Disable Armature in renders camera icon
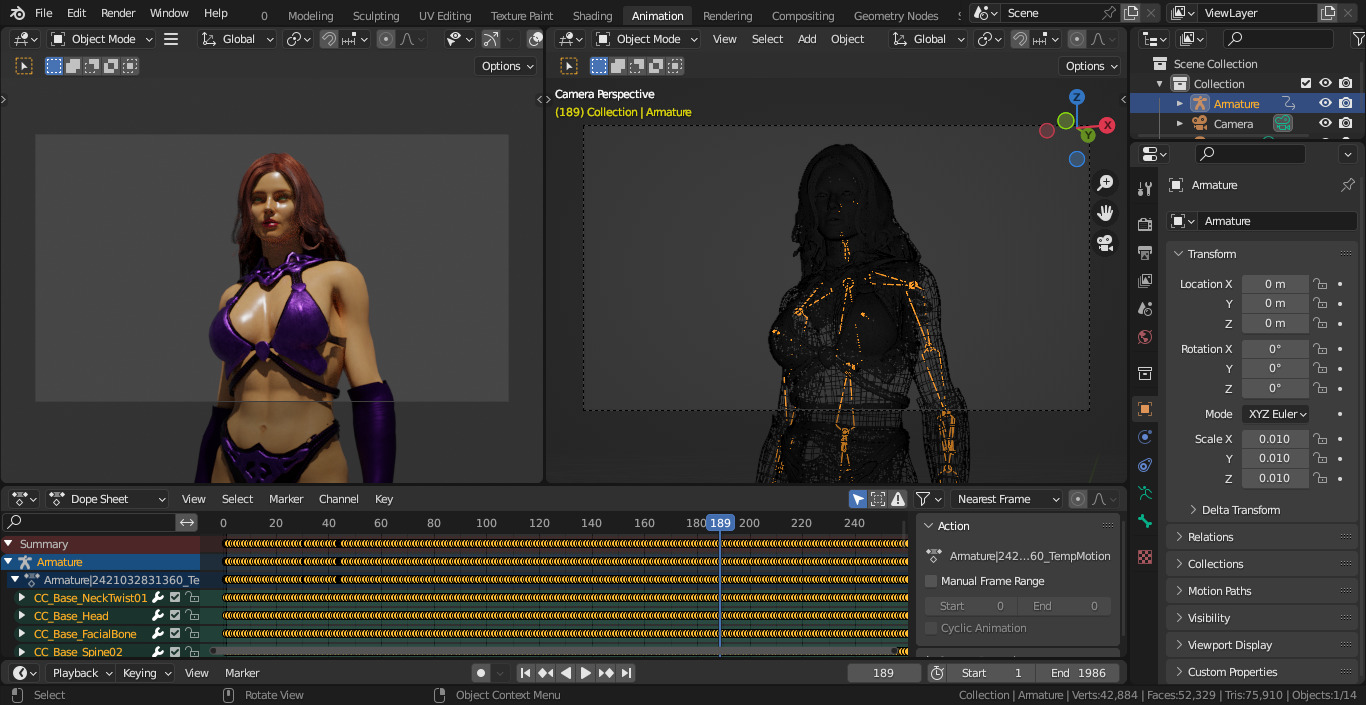Viewport: 1366px width, 705px height. [1346, 103]
